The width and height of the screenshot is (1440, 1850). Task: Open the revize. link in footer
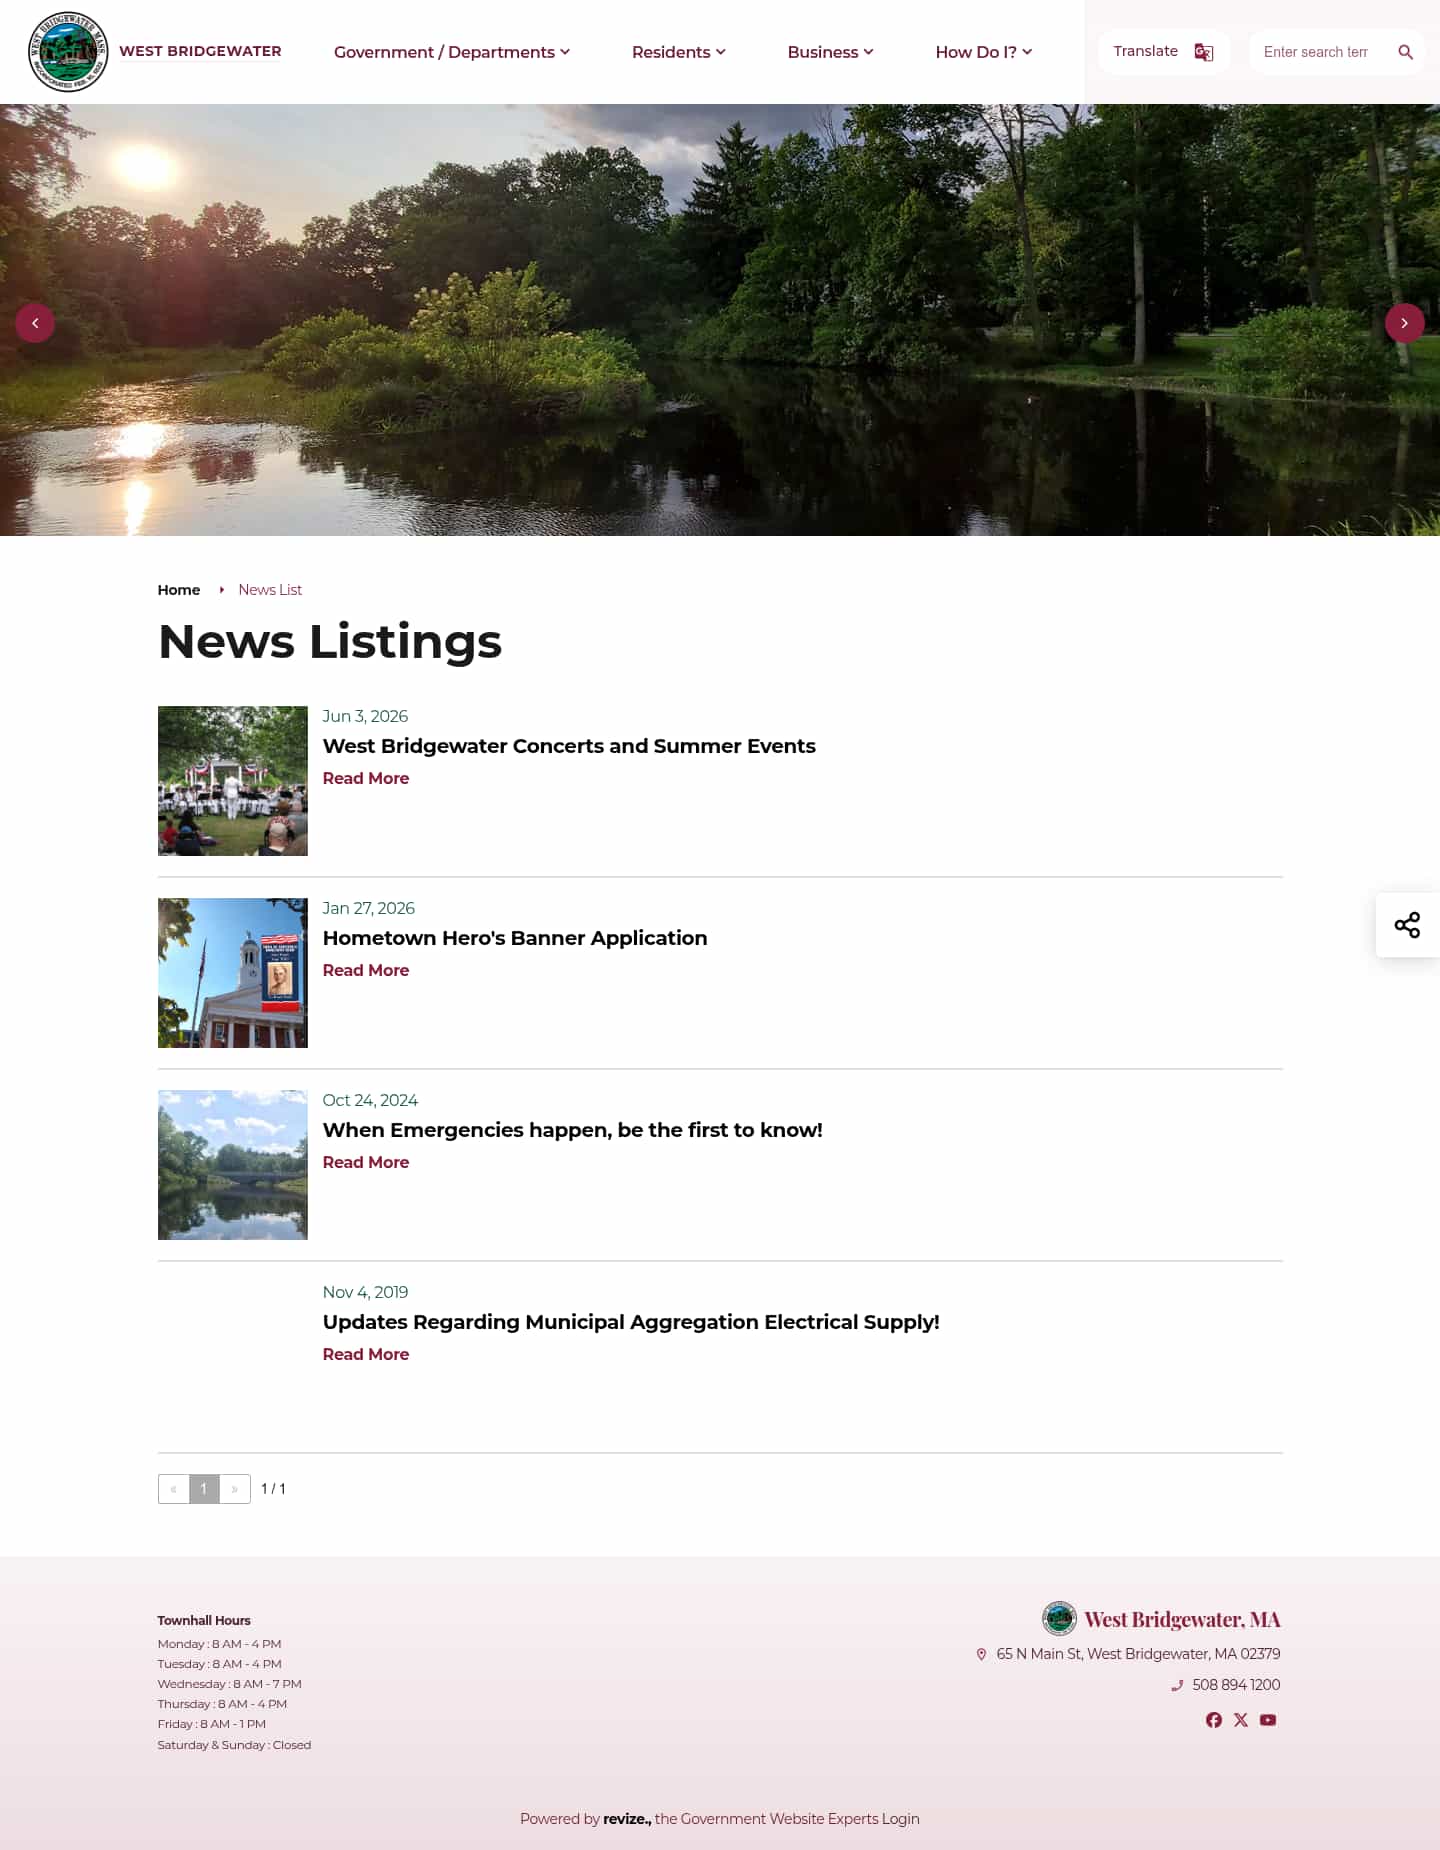pos(627,1819)
